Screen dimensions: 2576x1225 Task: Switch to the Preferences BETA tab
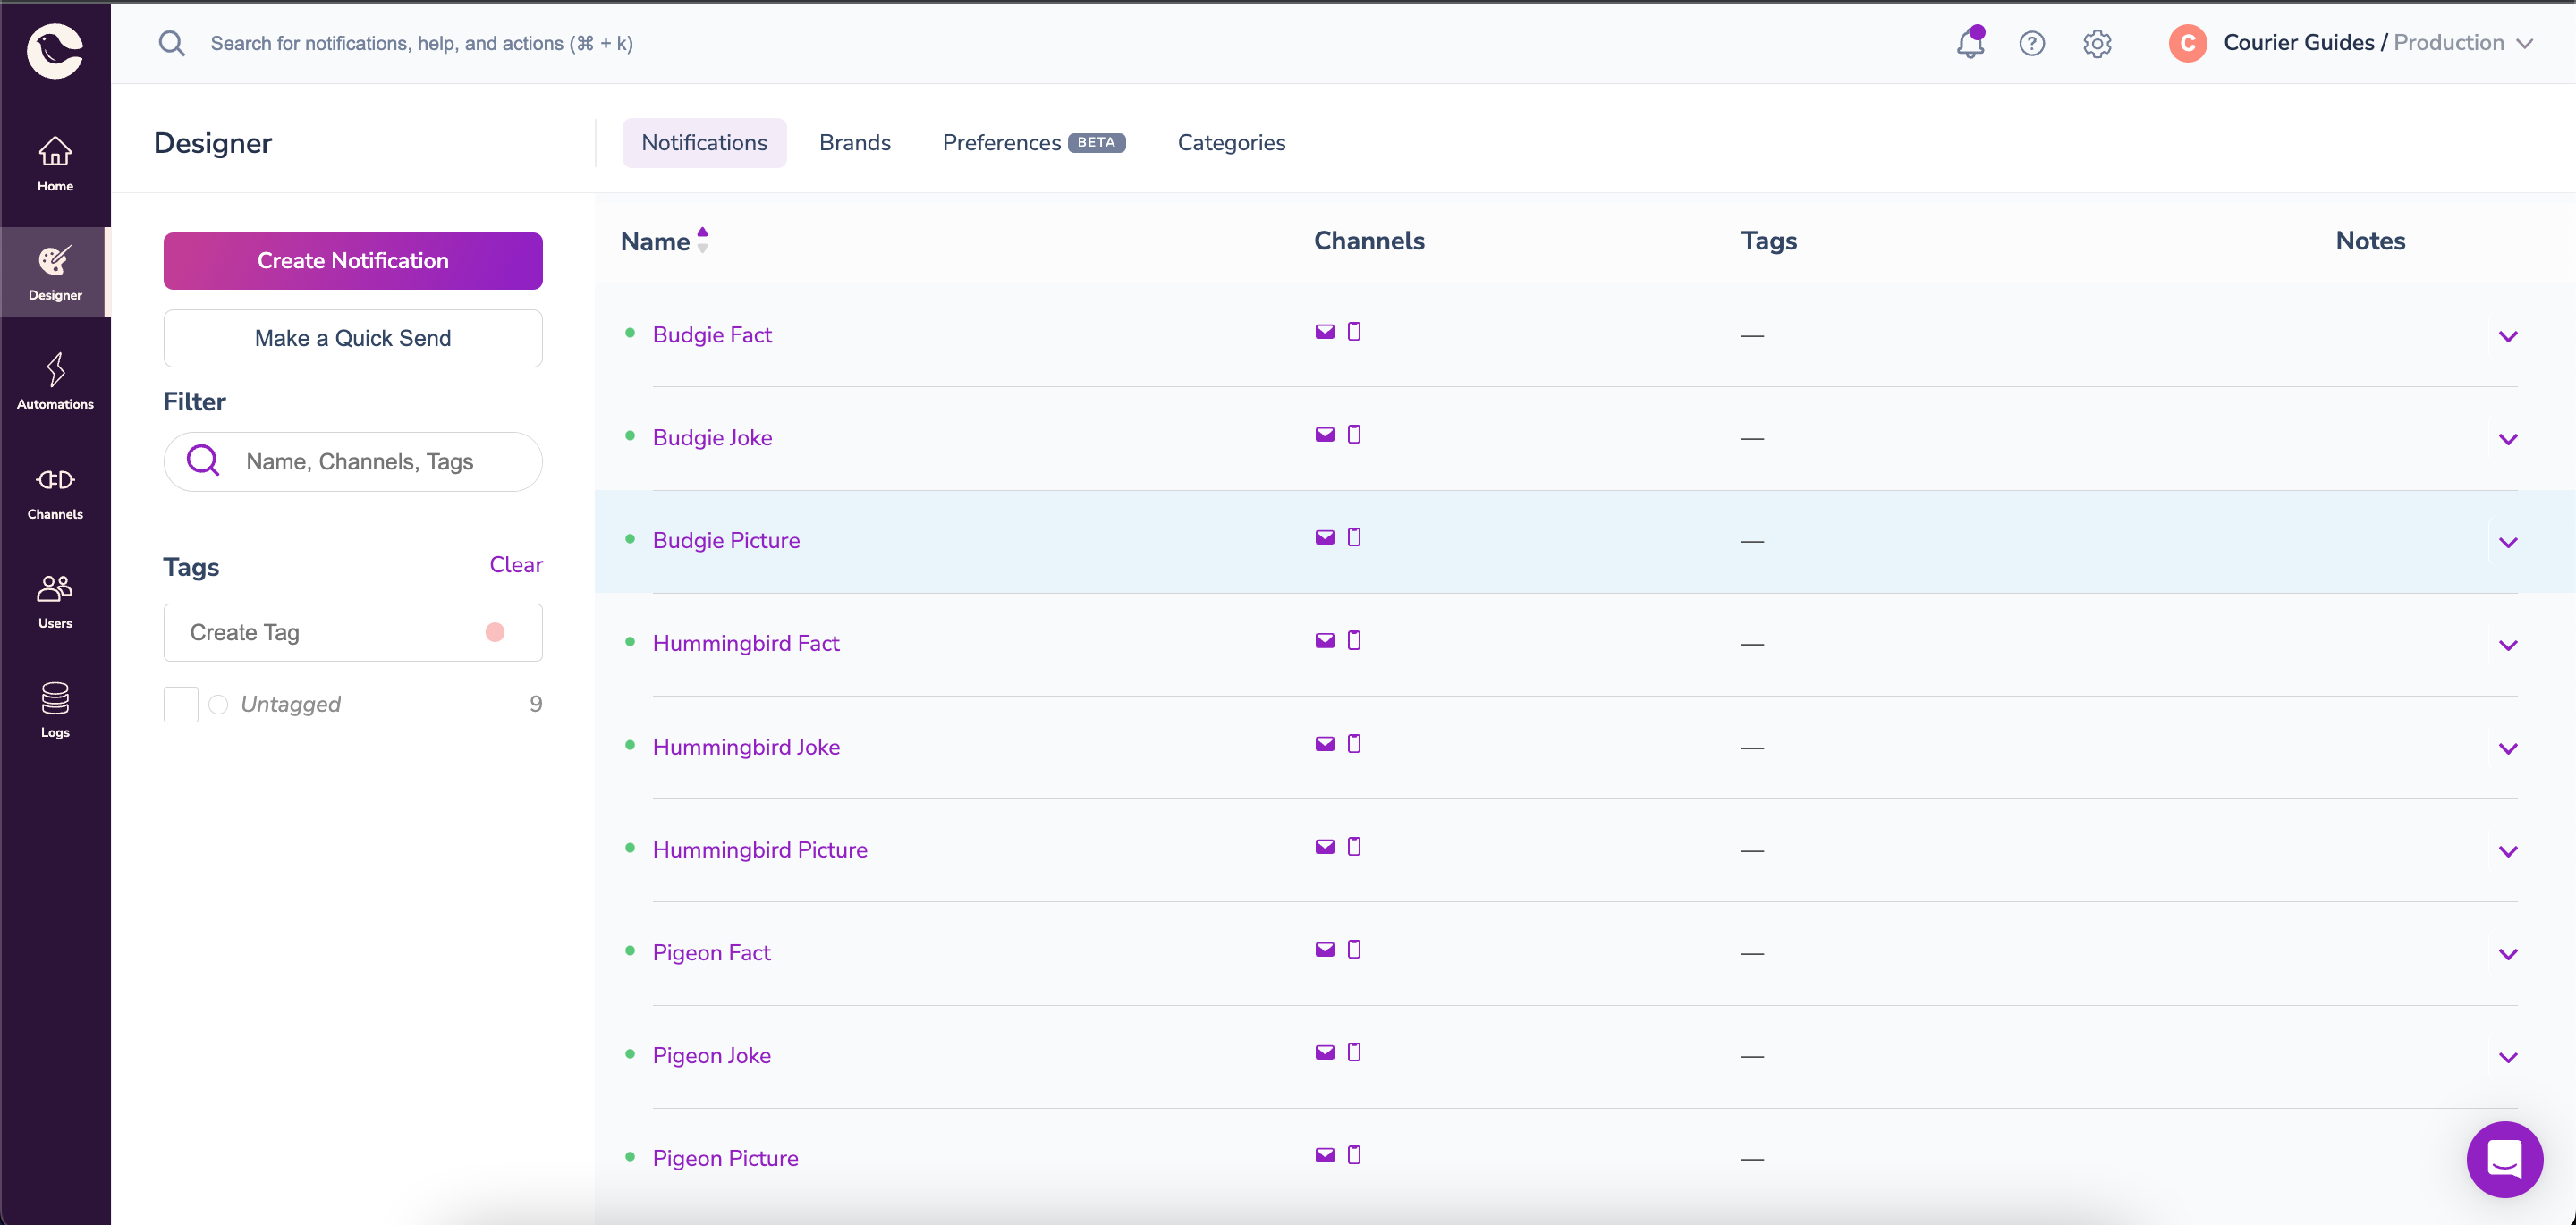click(1034, 143)
